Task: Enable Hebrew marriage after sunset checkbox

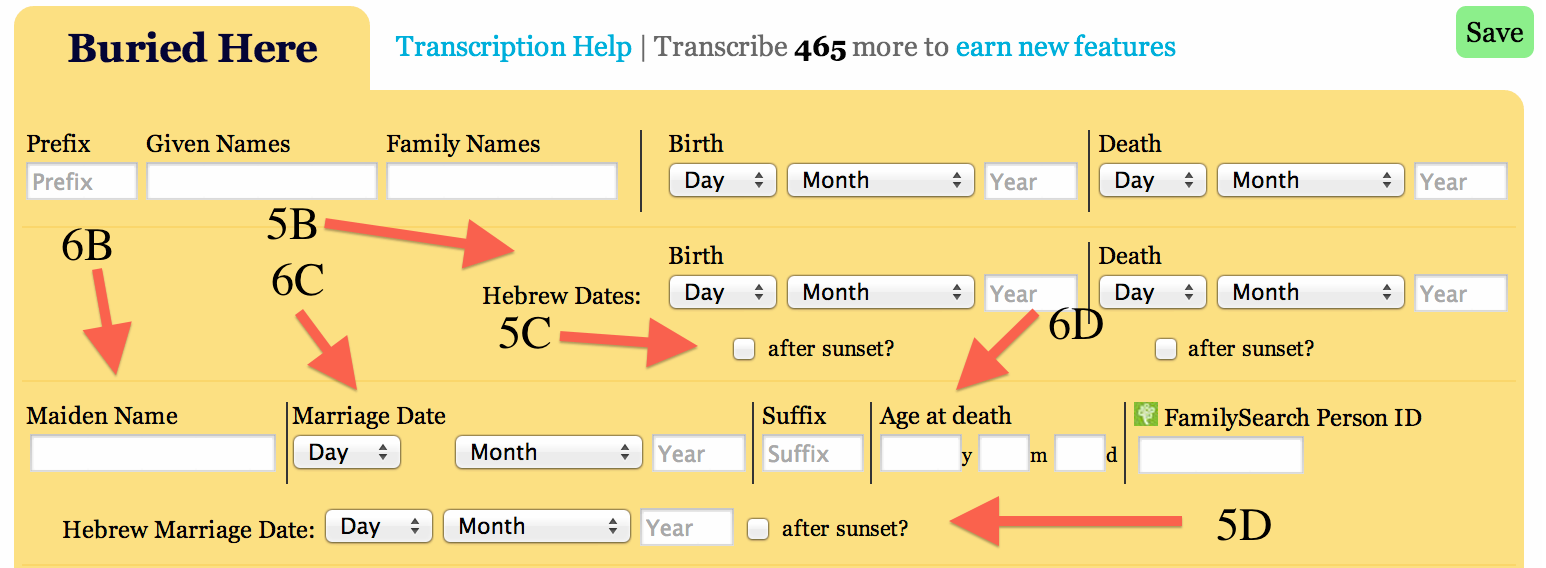Action: pyautogui.click(x=758, y=529)
